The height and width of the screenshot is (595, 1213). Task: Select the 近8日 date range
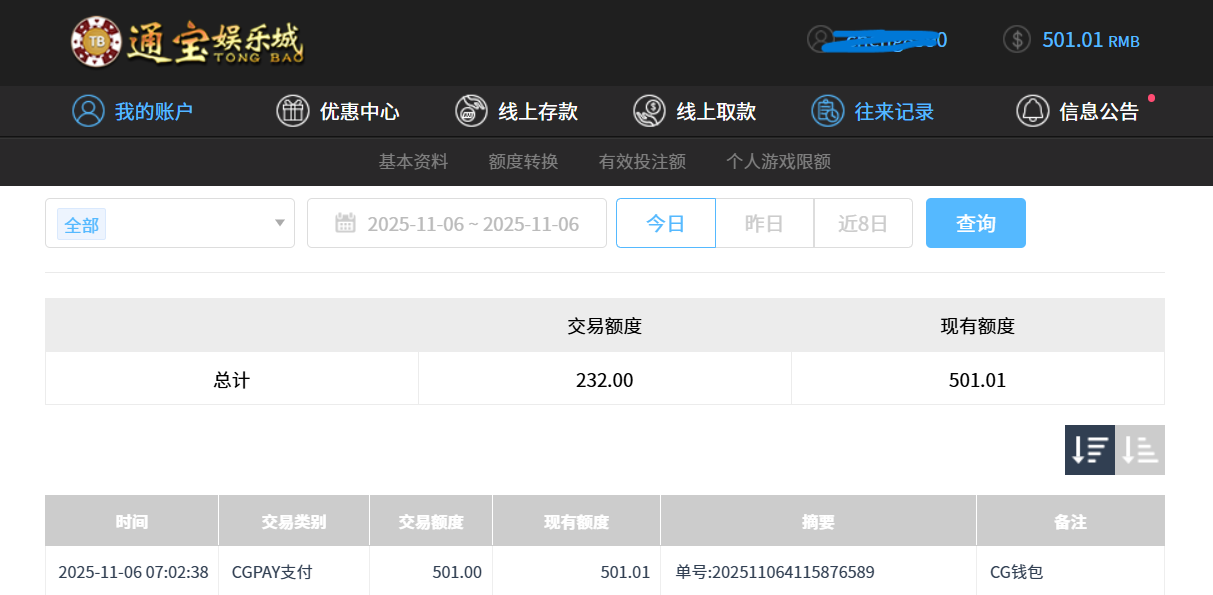(862, 223)
